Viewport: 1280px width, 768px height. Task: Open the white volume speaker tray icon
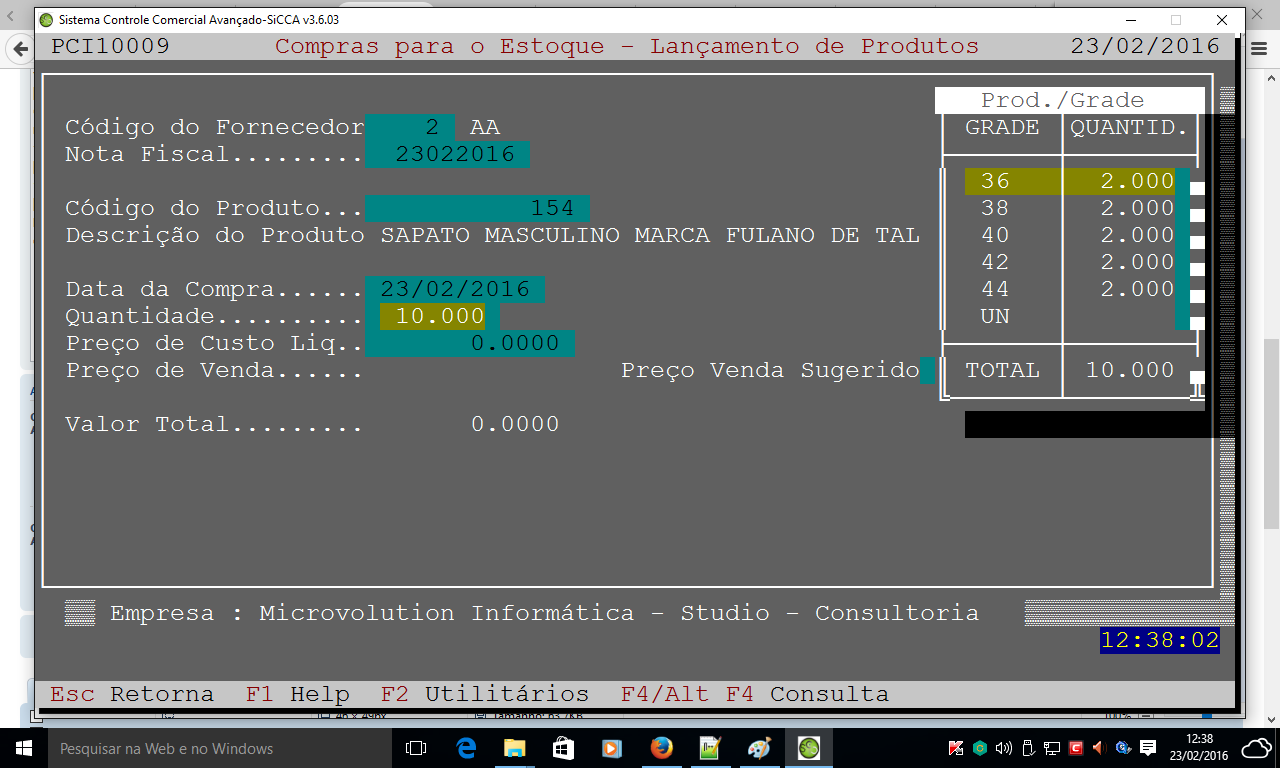[x=1004, y=748]
